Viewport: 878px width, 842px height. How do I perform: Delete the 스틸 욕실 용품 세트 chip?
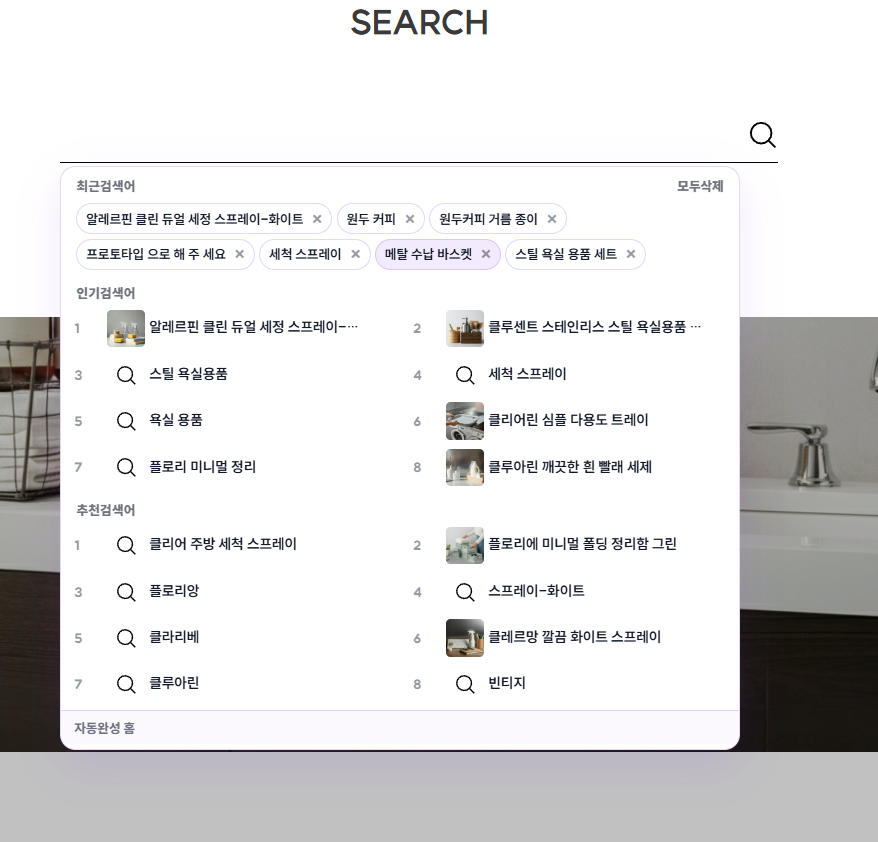(631, 255)
